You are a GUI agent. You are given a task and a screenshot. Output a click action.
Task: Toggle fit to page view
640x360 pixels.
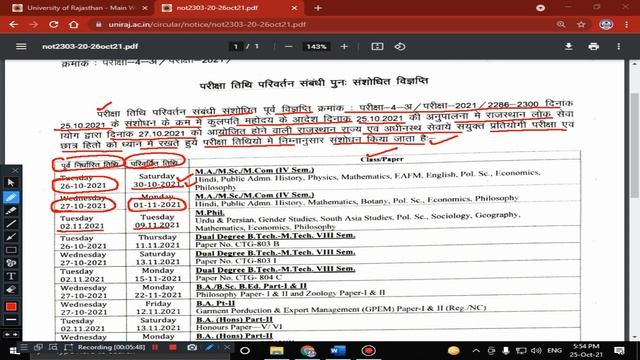coord(377,47)
